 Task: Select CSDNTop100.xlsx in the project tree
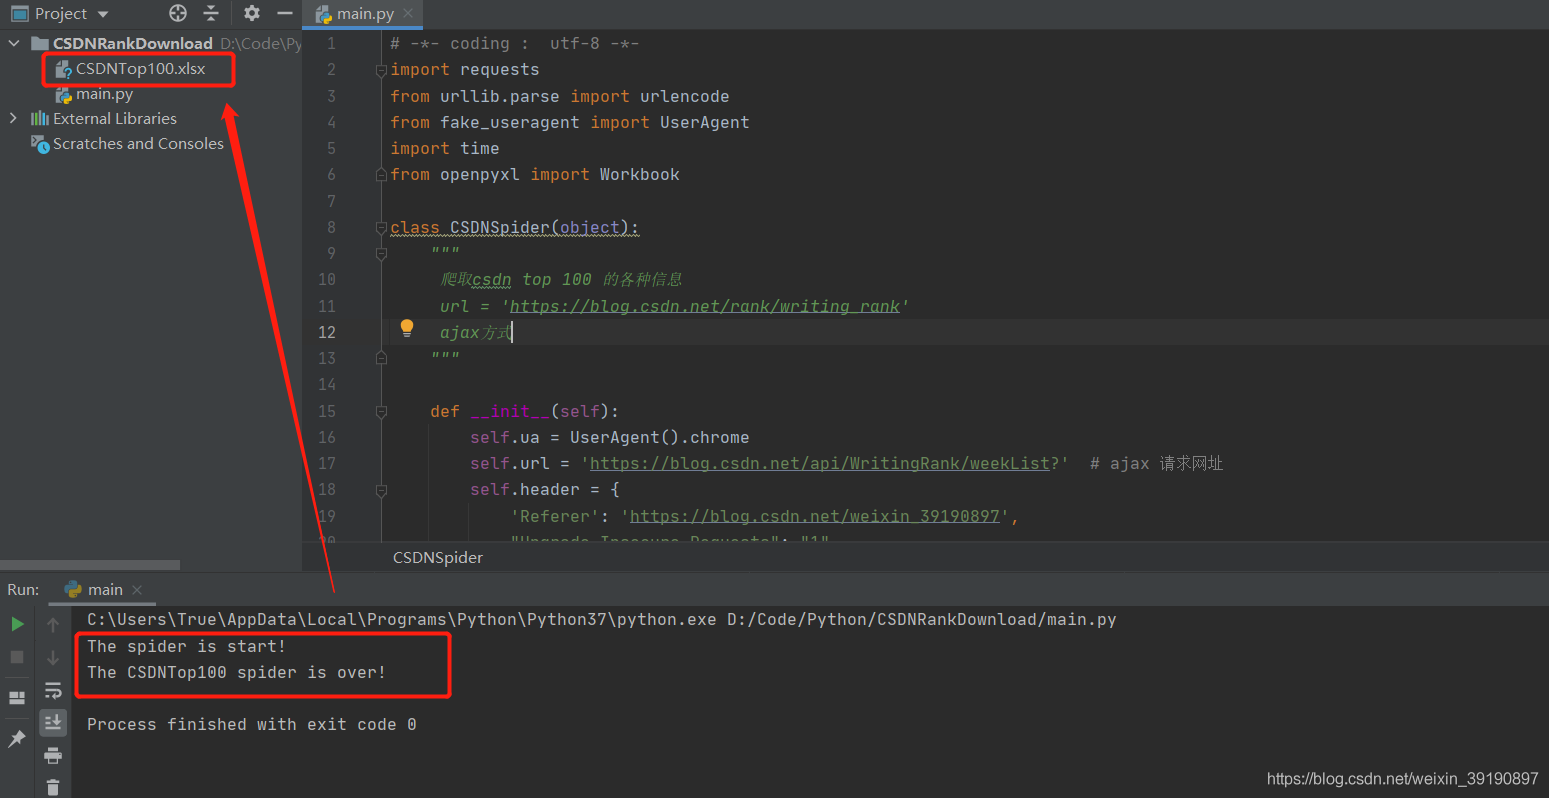pos(140,69)
